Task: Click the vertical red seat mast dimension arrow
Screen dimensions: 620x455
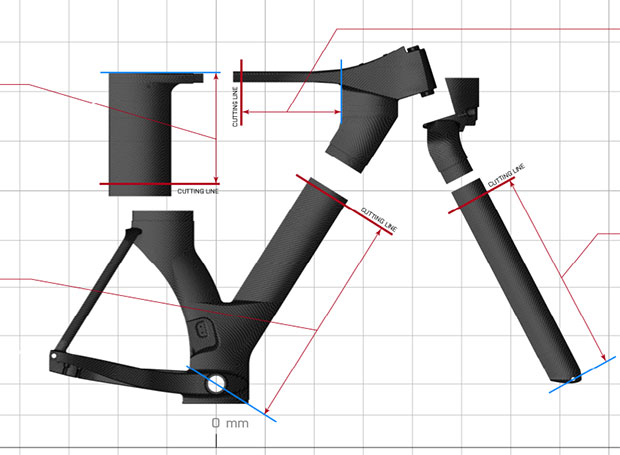Action: (x=216, y=128)
